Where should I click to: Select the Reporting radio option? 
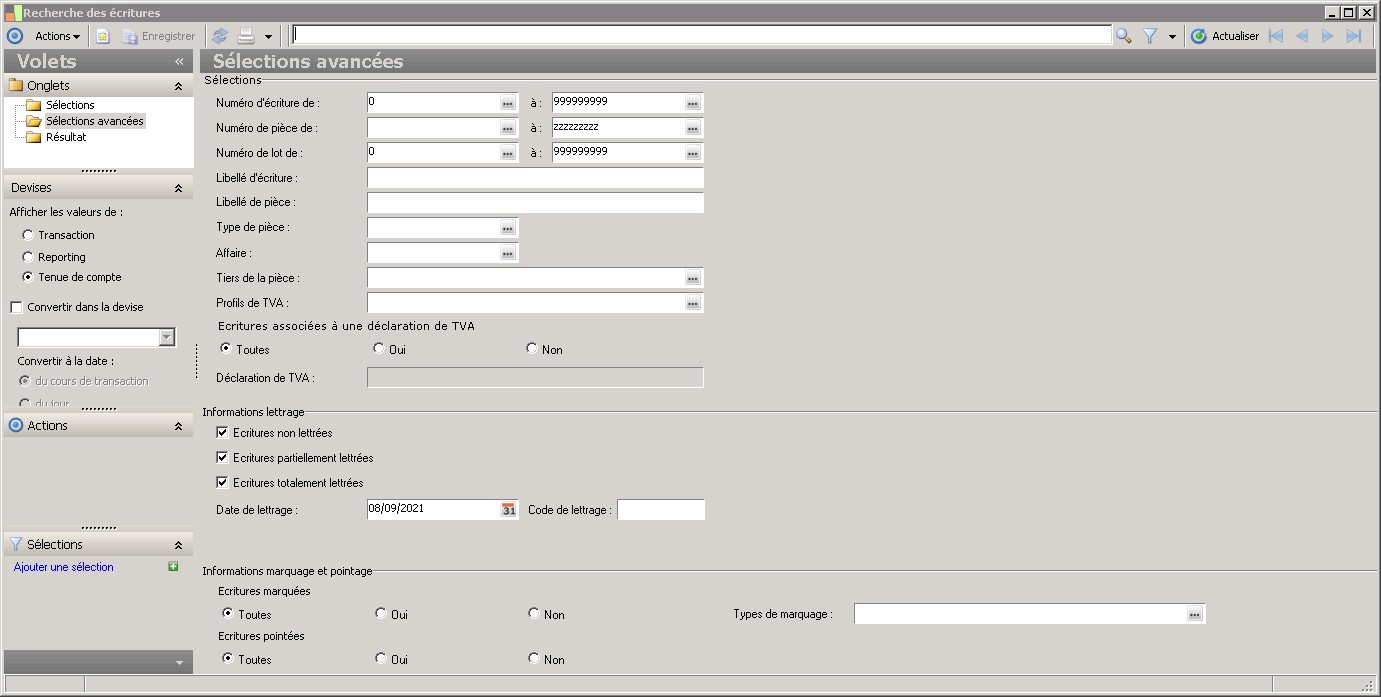click(28, 257)
